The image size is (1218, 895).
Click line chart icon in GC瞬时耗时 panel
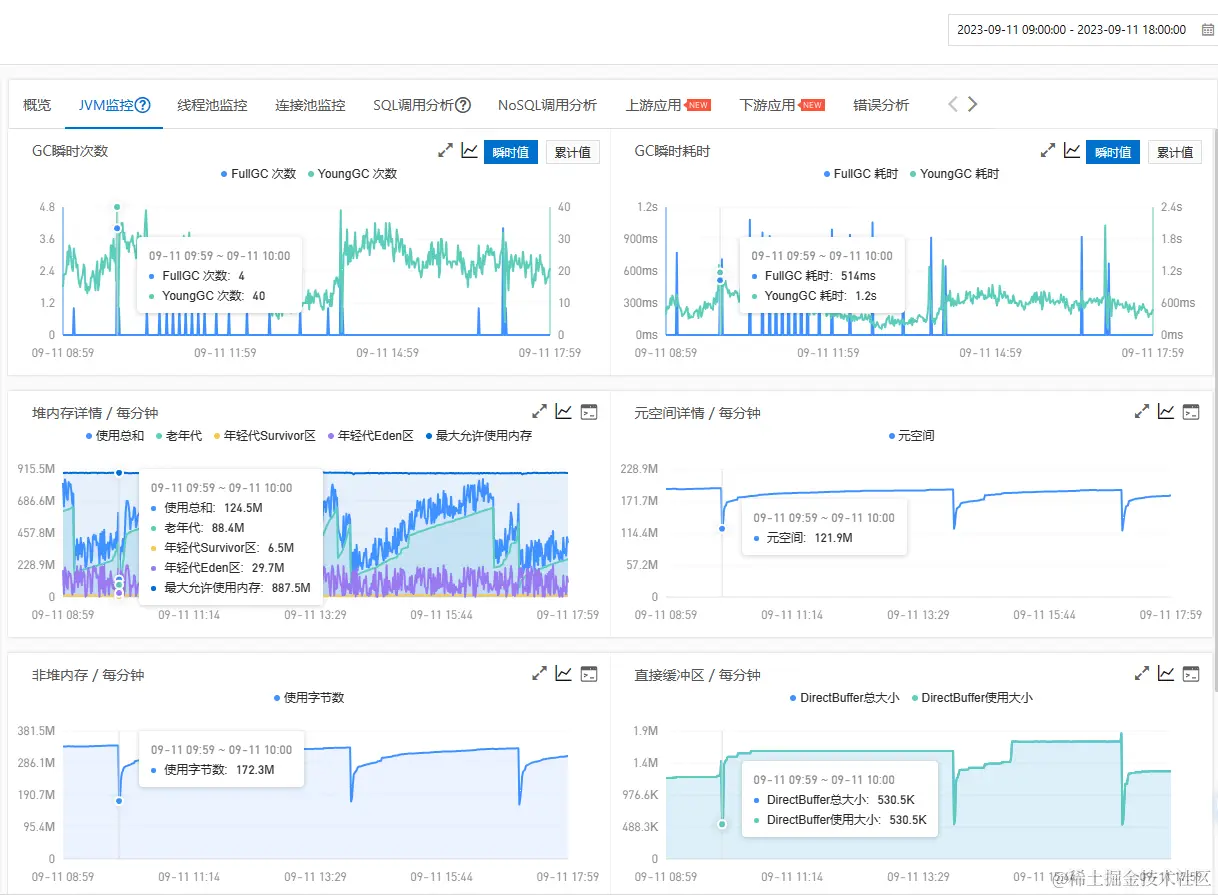pos(1072,151)
